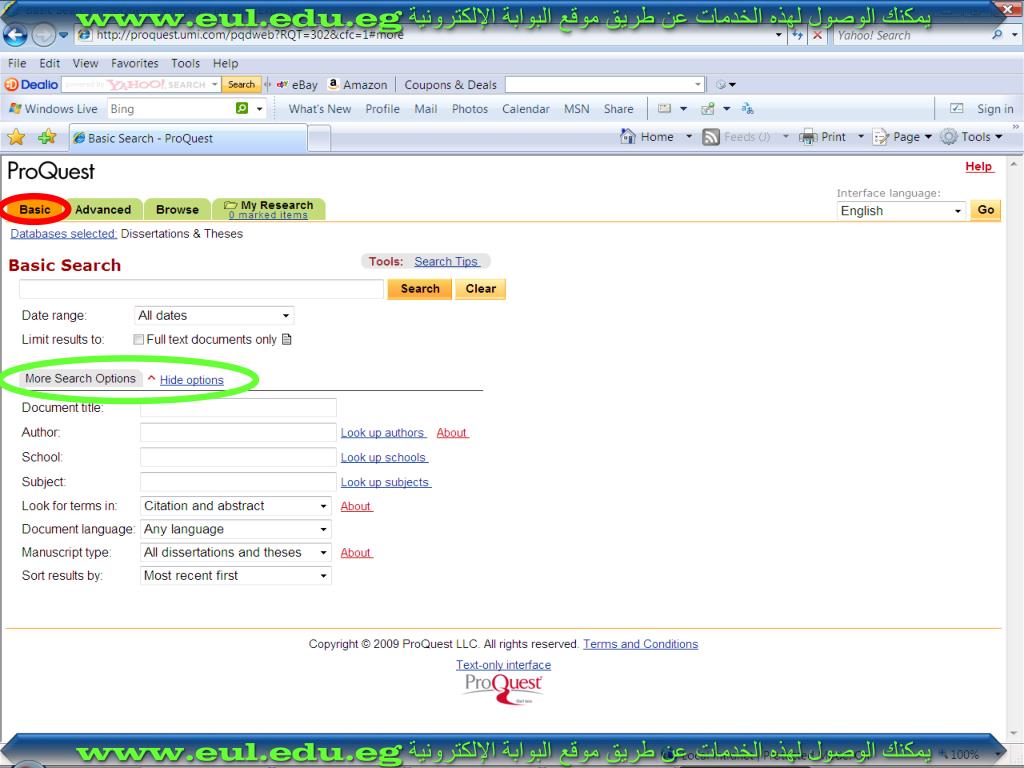Screen dimensions: 1024x768
Task: Open the Text-only interface link
Action: coord(504,665)
